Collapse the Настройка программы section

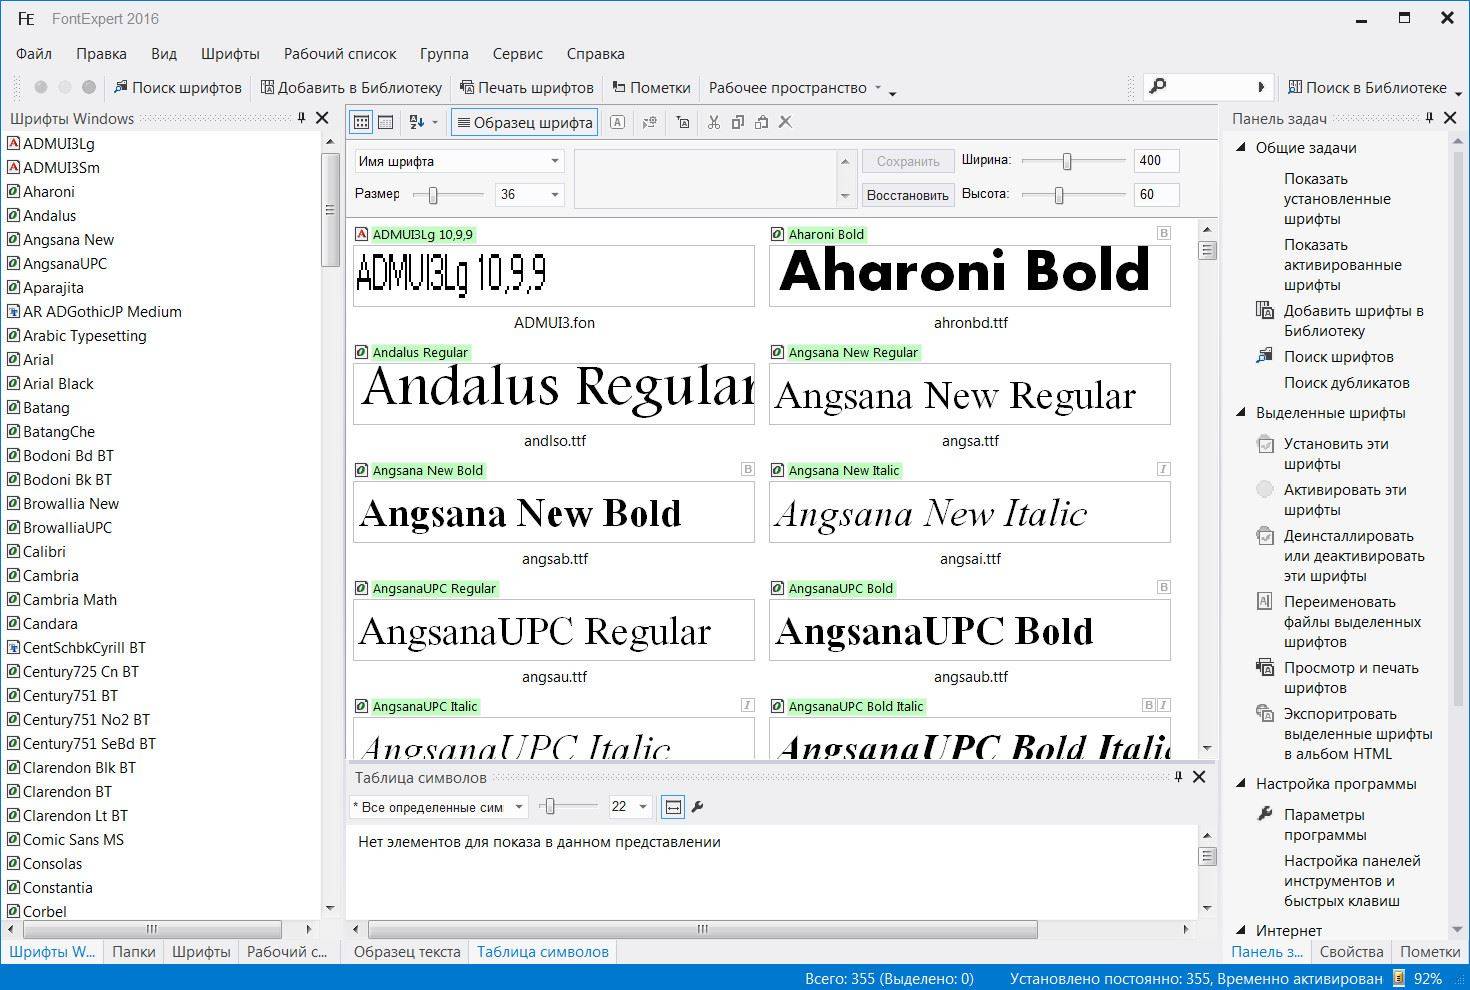[x=1242, y=784]
